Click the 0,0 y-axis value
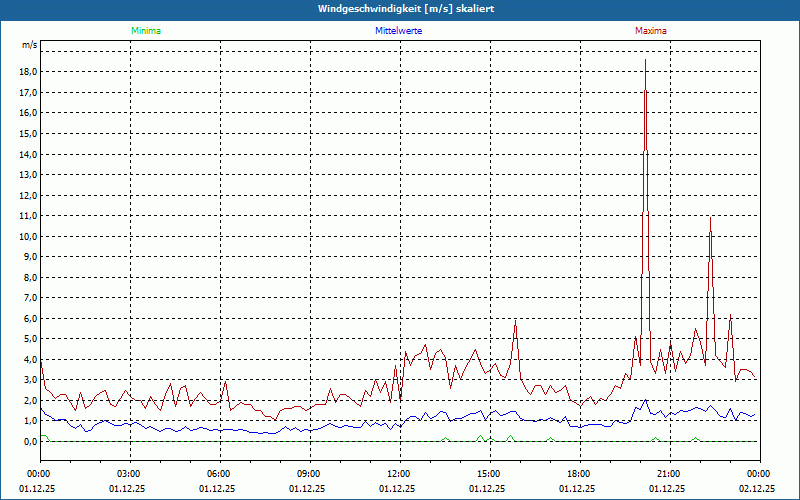Screen dimensions: 800x500 [30, 442]
